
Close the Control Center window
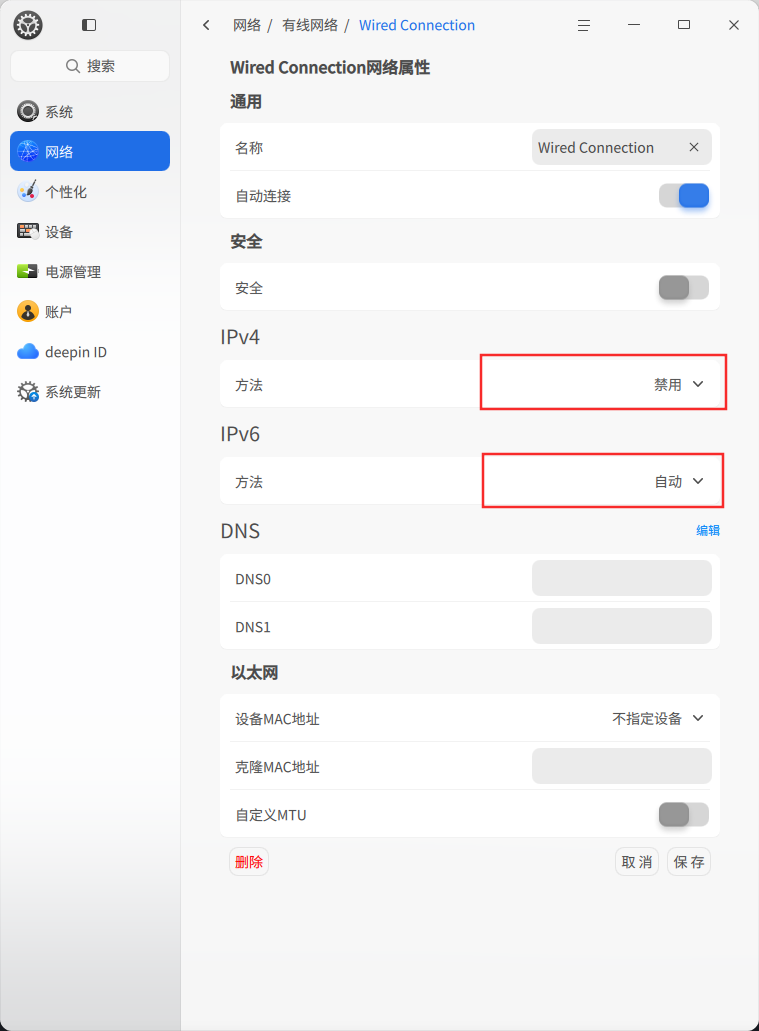[x=734, y=25]
